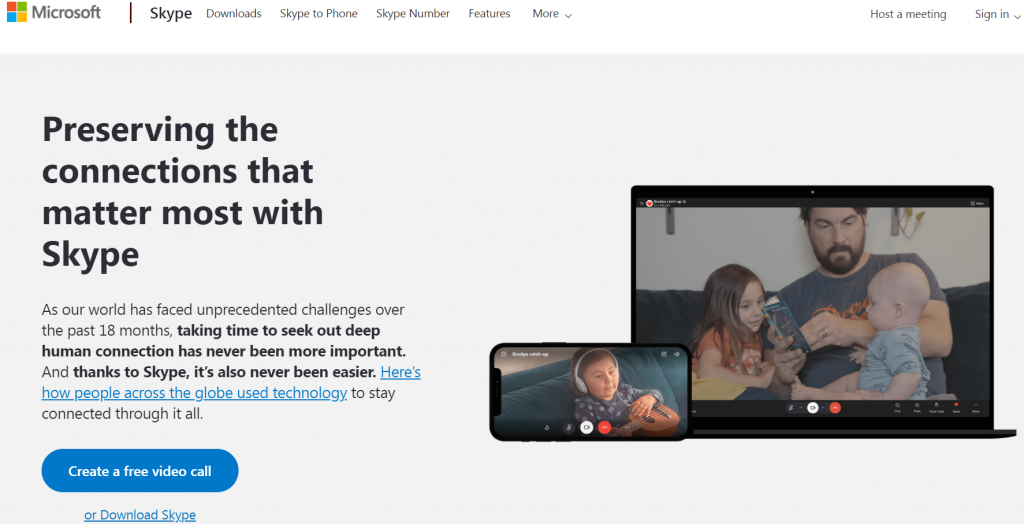Click the Microsoft logo
Screen dimensions: 1024x524
click(x=54, y=12)
